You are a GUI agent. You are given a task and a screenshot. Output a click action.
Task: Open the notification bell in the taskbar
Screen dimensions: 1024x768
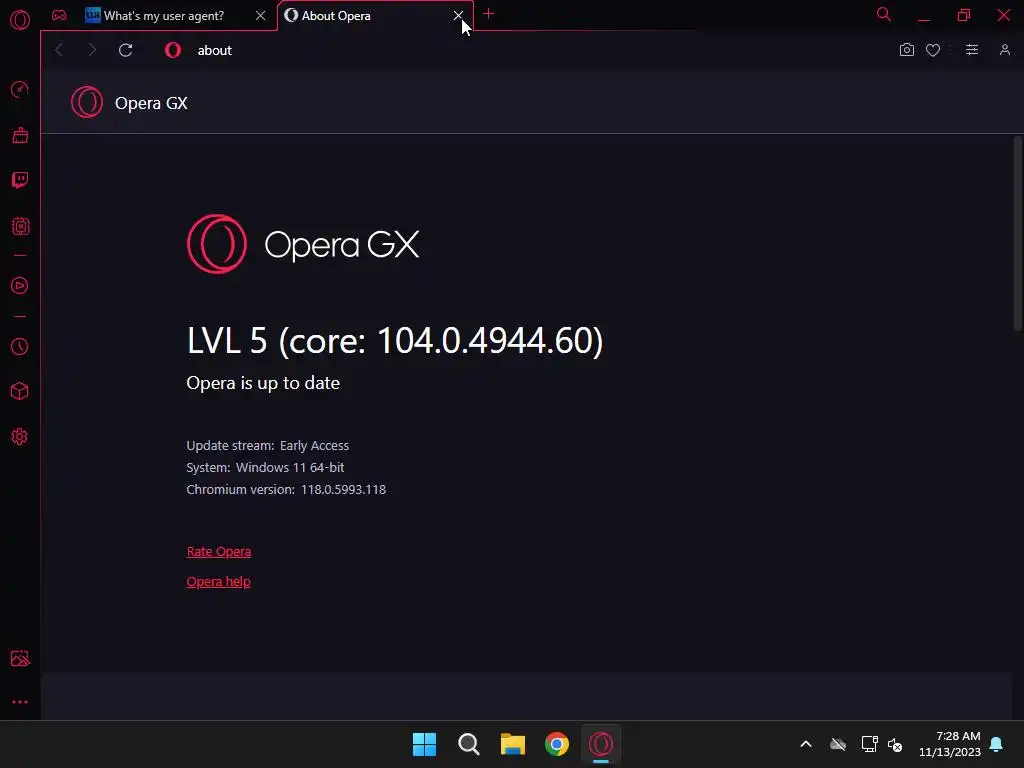click(x=997, y=744)
